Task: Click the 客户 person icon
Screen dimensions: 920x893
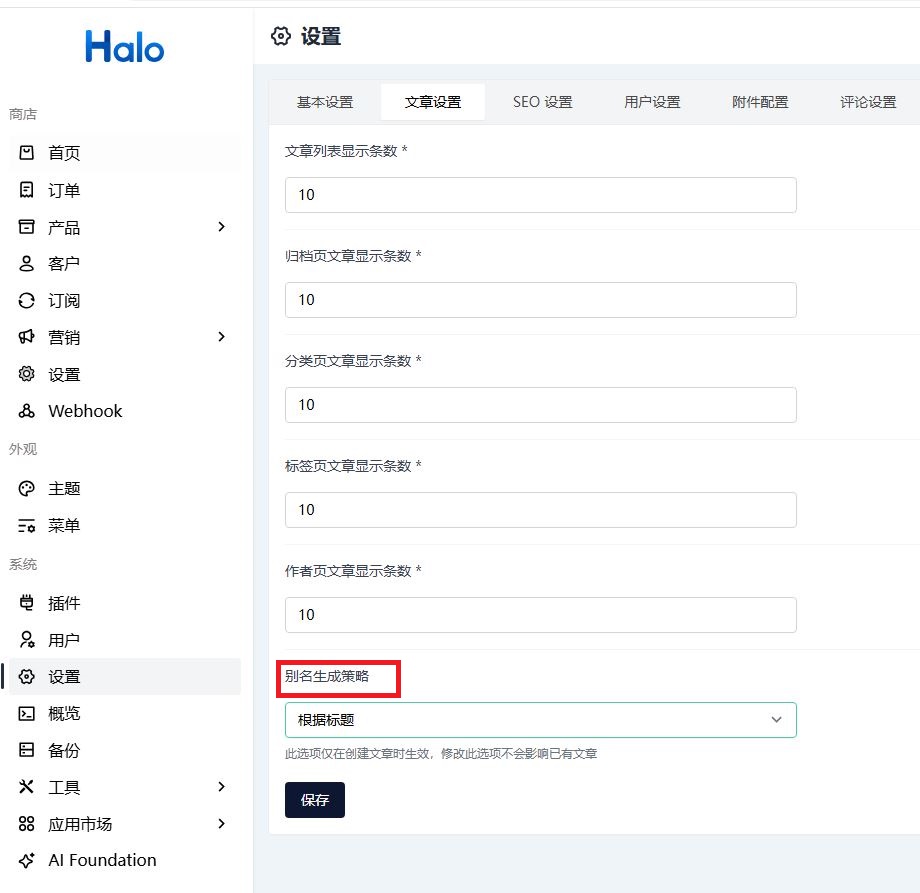Action: point(26,264)
